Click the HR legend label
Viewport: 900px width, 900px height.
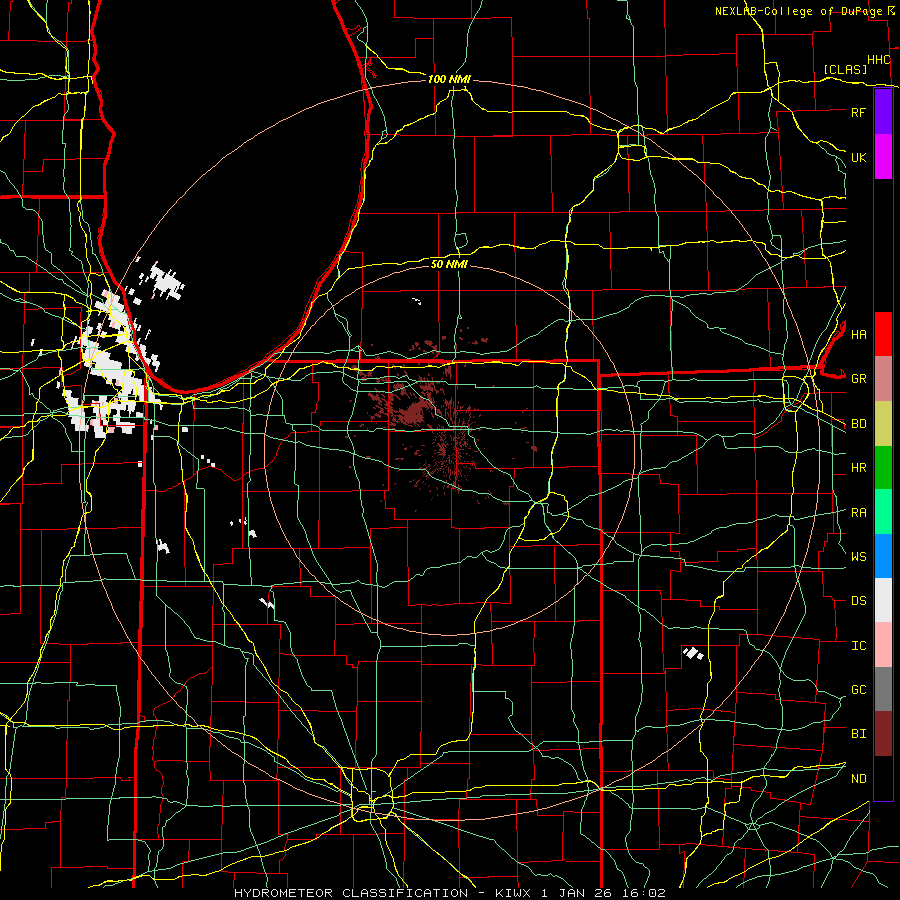[x=858, y=468]
